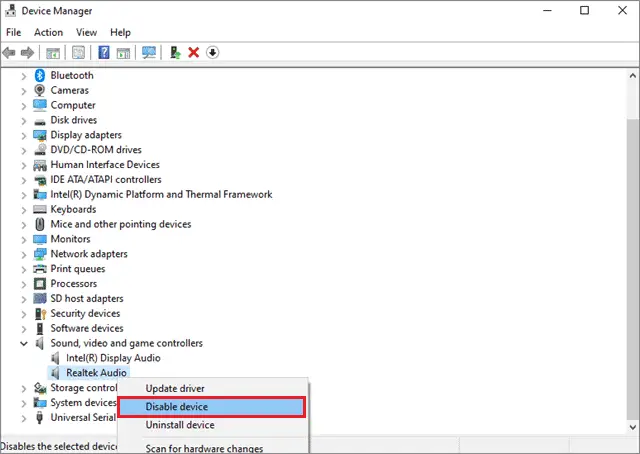Screen dimensions: 640x454
Task: Click the red X uninstall device icon
Action: 193,53
